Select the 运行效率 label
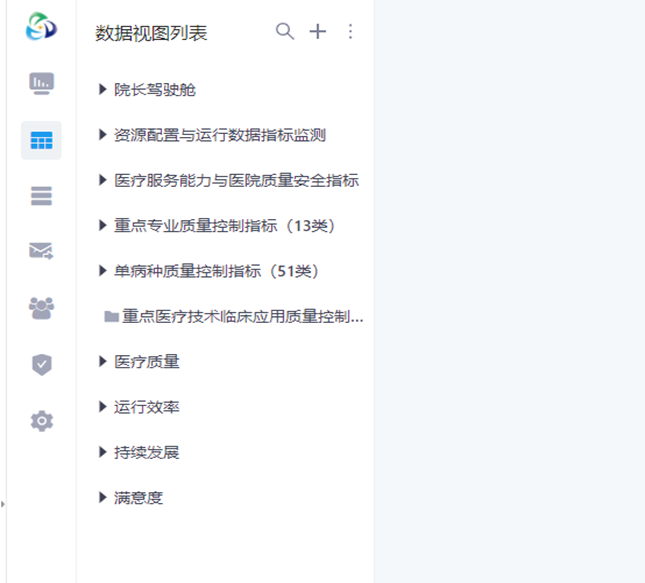The height and width of the screenshot is (583, 645). coord(146,407)
